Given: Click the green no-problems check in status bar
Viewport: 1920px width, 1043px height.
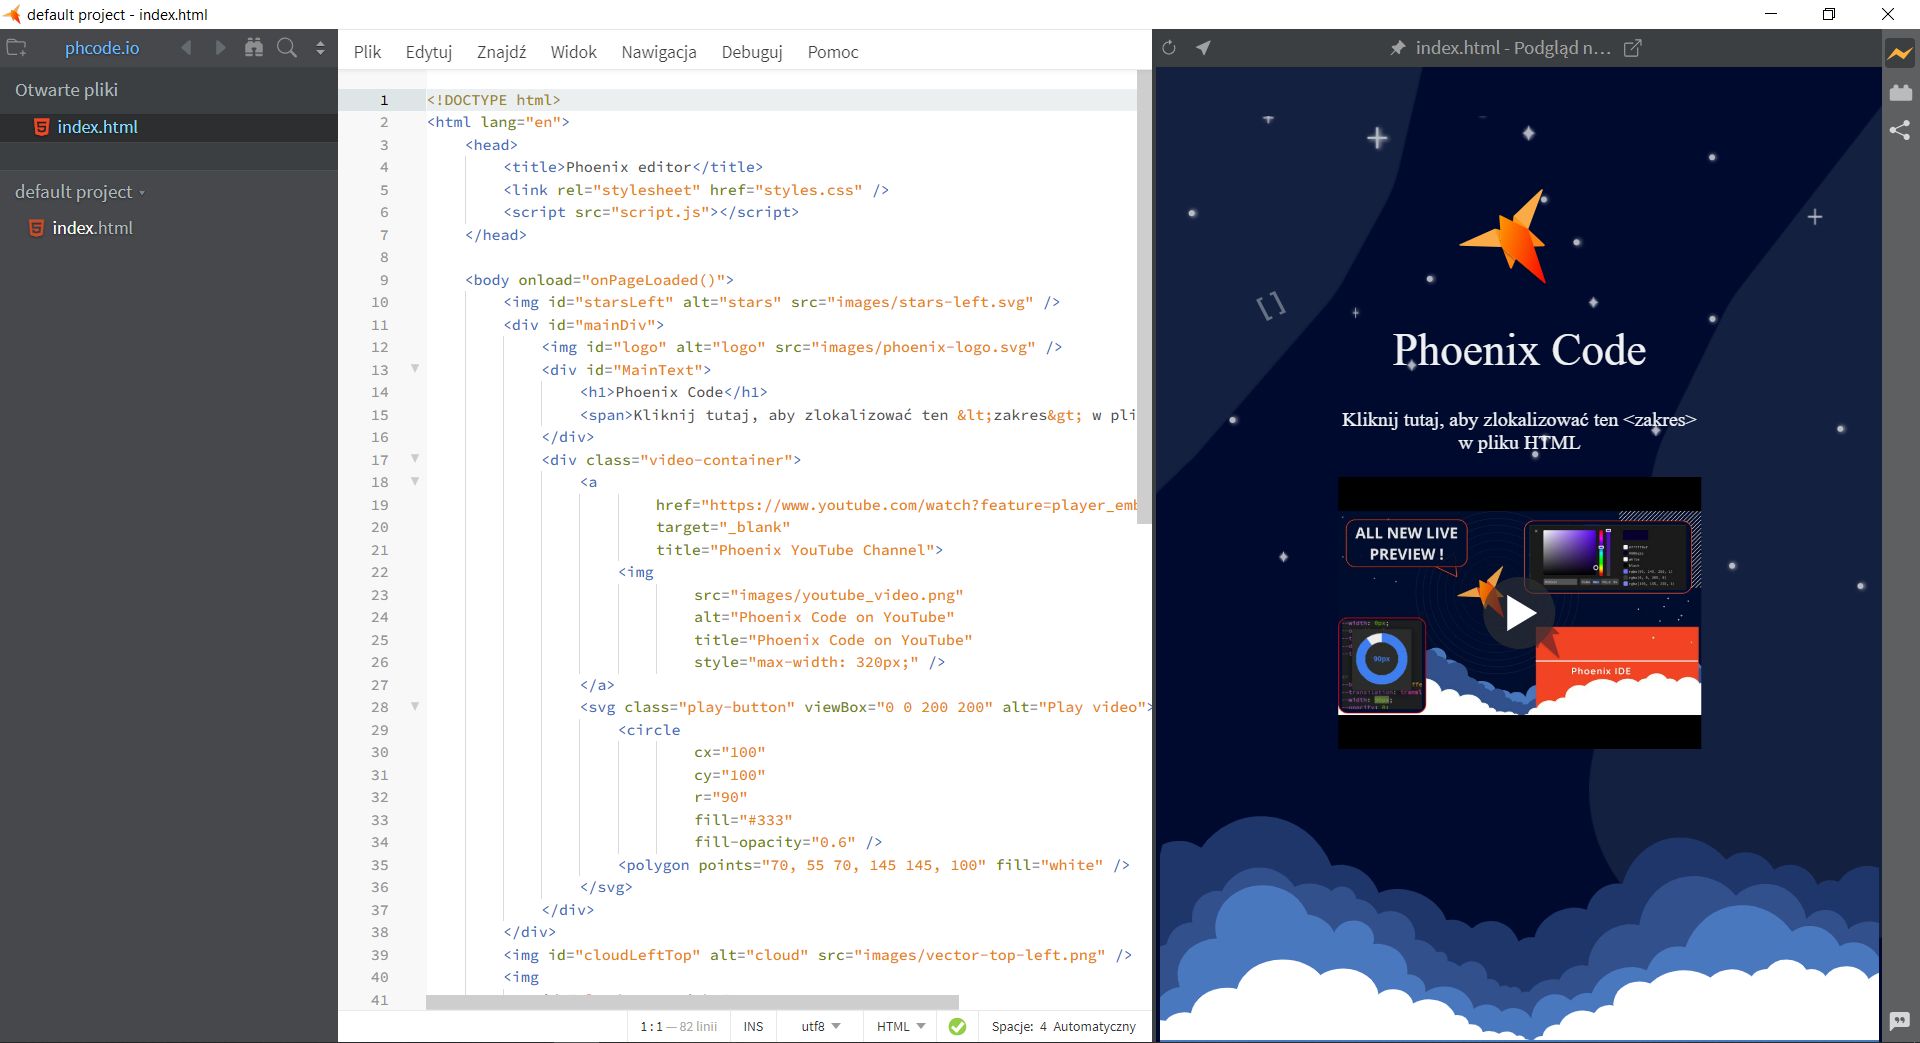Looking at the screenshot, I should (x=957, y=1027).
